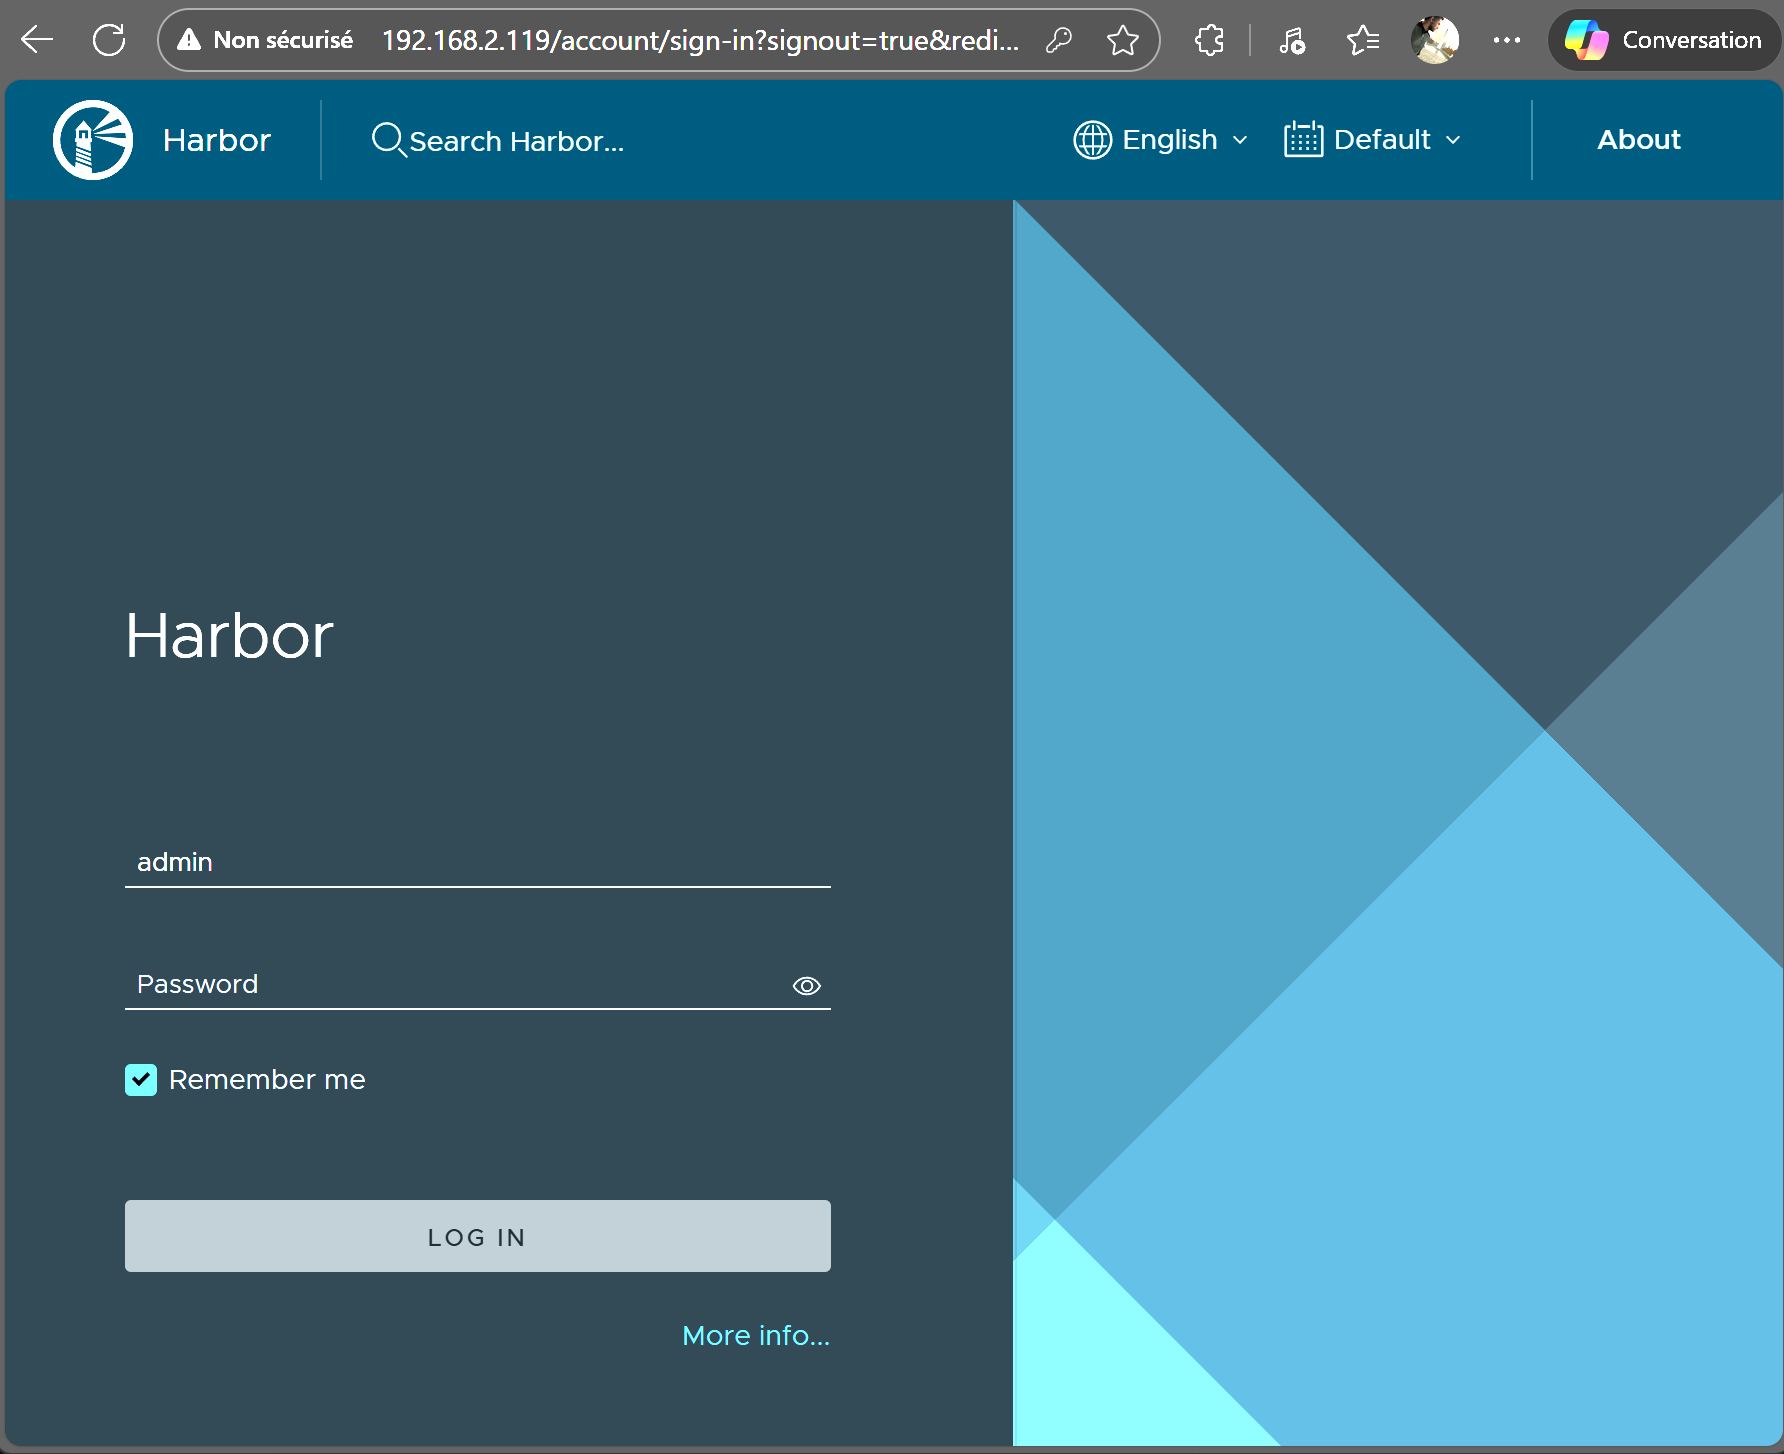Show password using the eye icon
Image resolution: width=1784 pixels, height=1454 pixels.
[x=806, y=986]
